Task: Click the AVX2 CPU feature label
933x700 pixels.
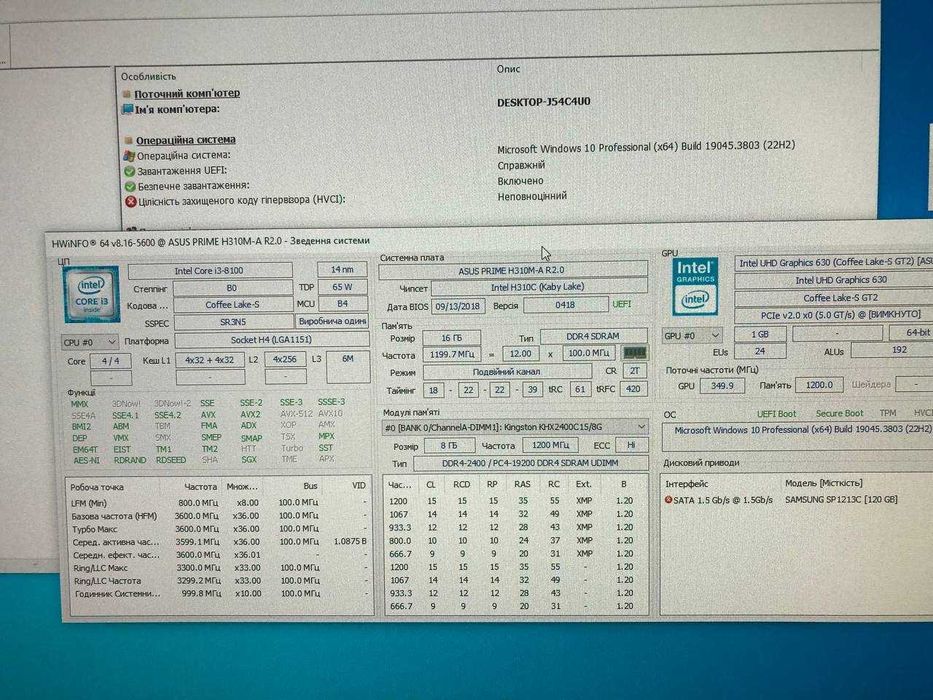Action: [250, 414]
